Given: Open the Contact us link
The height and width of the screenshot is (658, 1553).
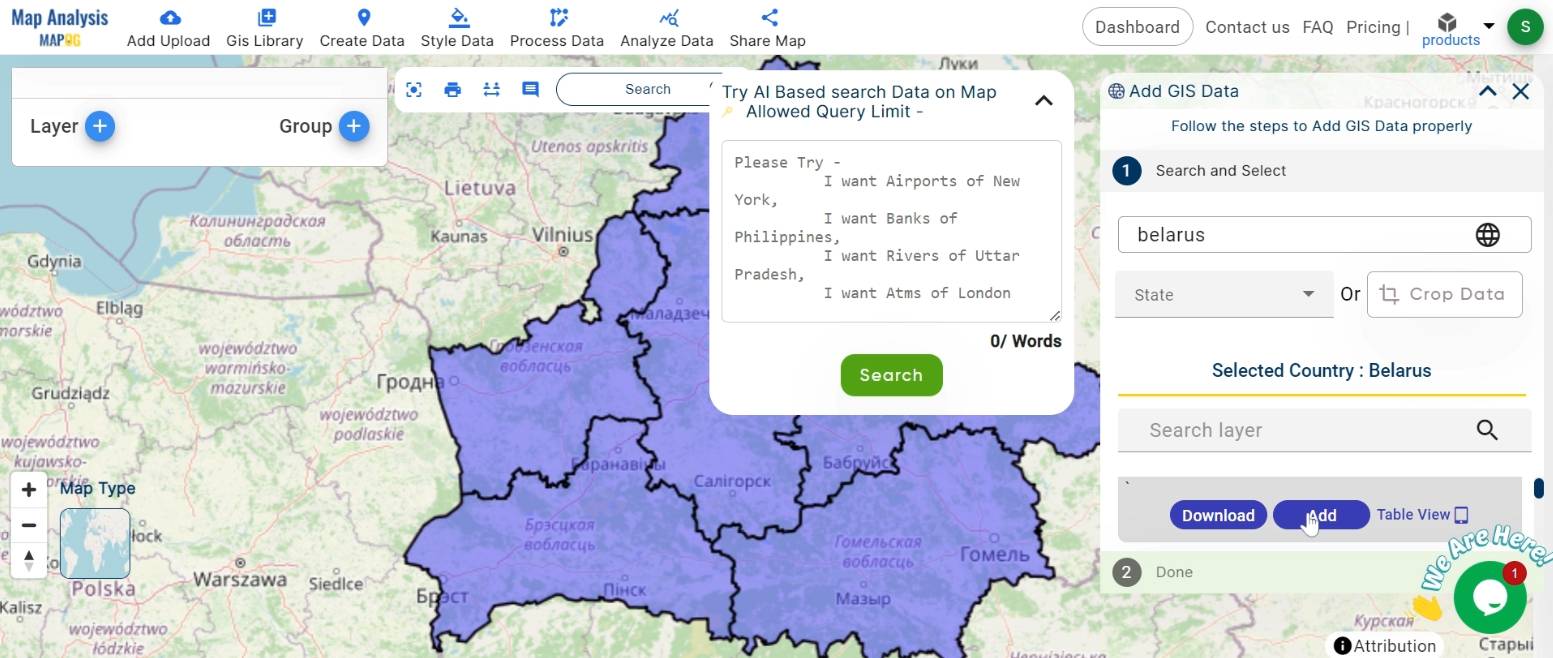Looking at the screenshot, I should point(1247,27).
